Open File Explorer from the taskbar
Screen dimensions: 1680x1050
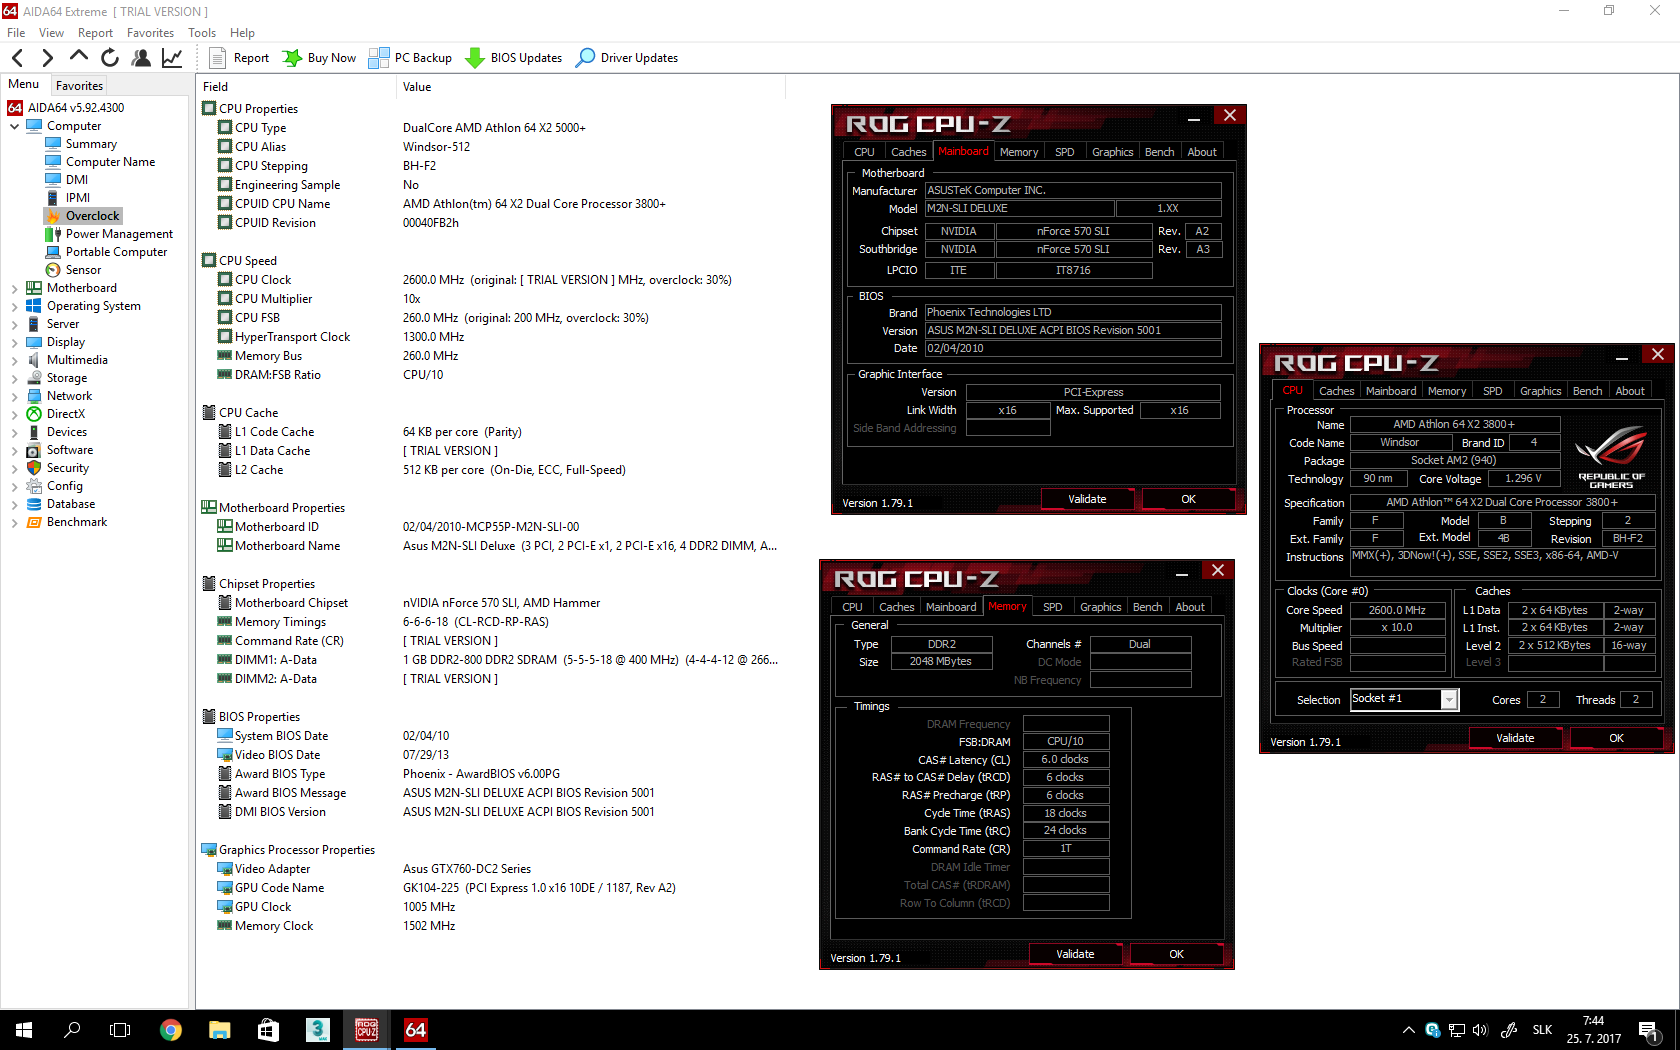click(x=219, y=1030)
